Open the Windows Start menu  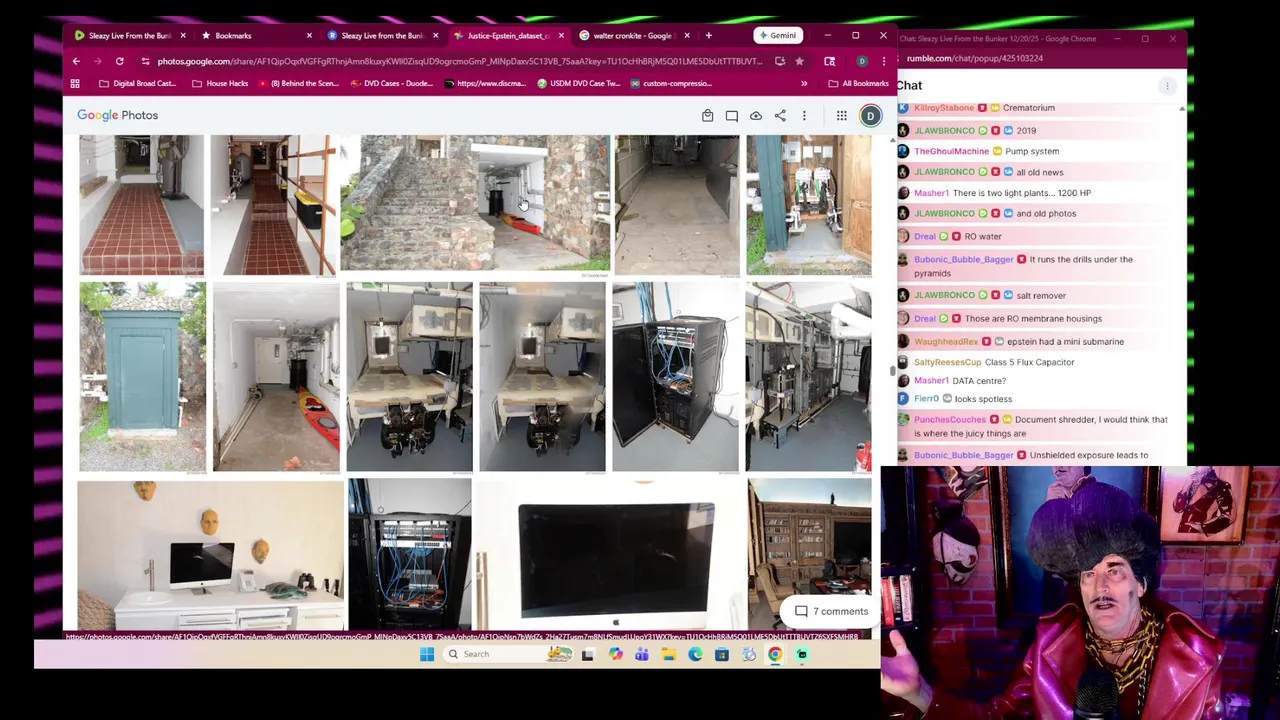coord(427,654)
